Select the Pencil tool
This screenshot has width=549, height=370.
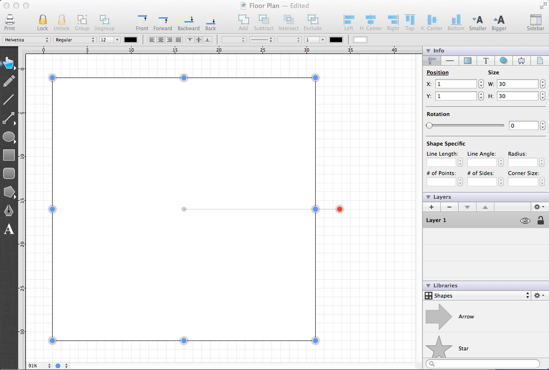(x=9, y=81)
